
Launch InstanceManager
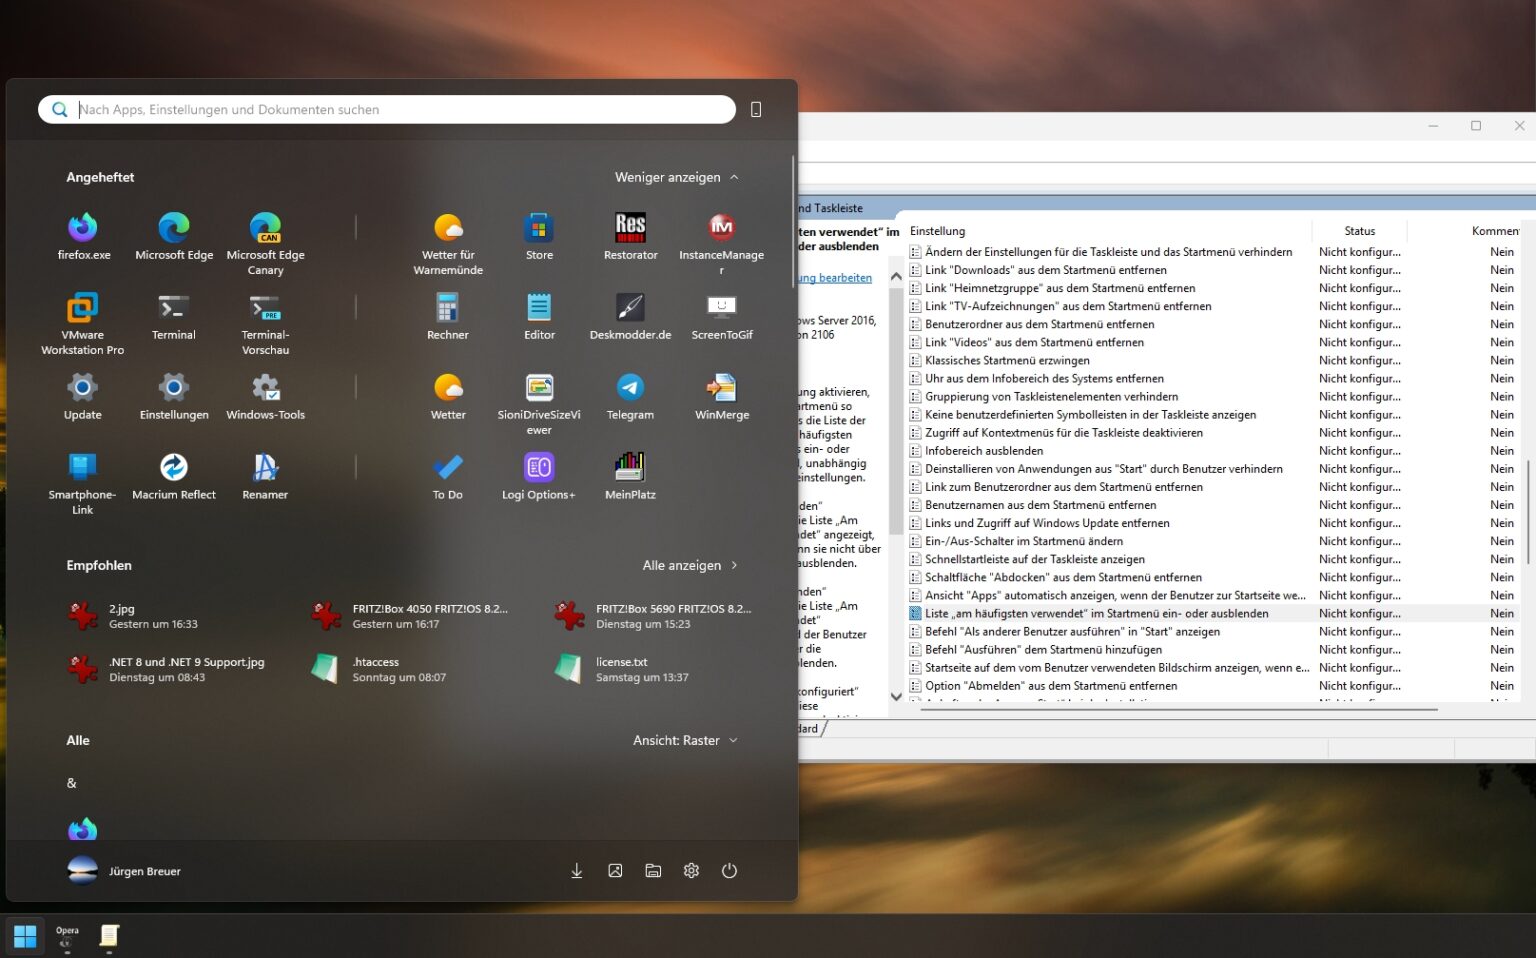[721, 243]
